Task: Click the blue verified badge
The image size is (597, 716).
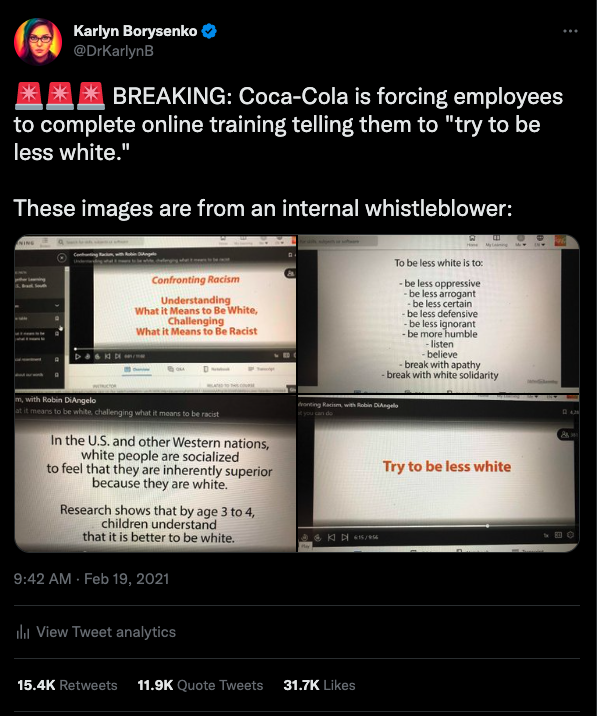Action: point(209,32)
